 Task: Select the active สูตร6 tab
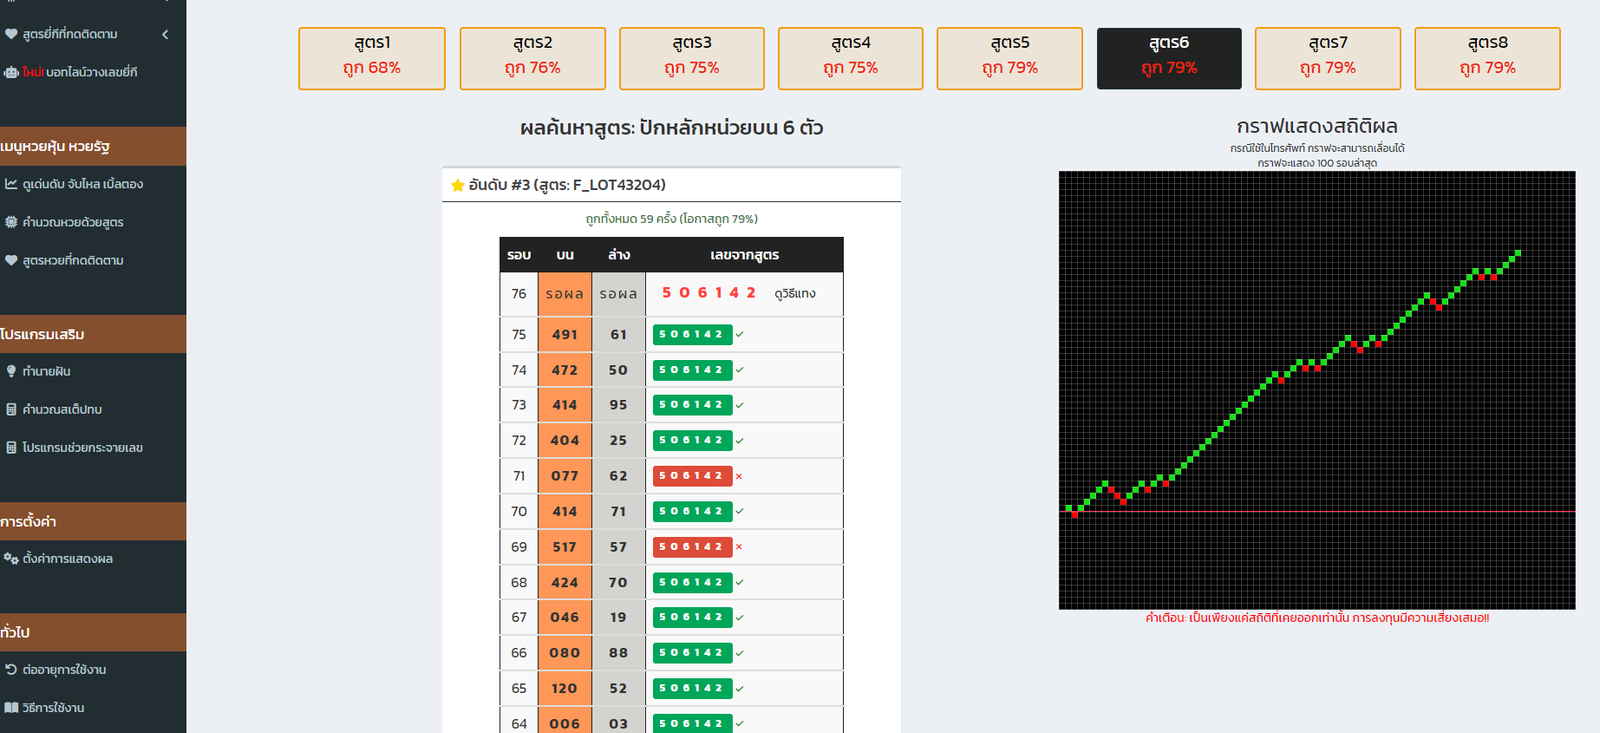1169,58
